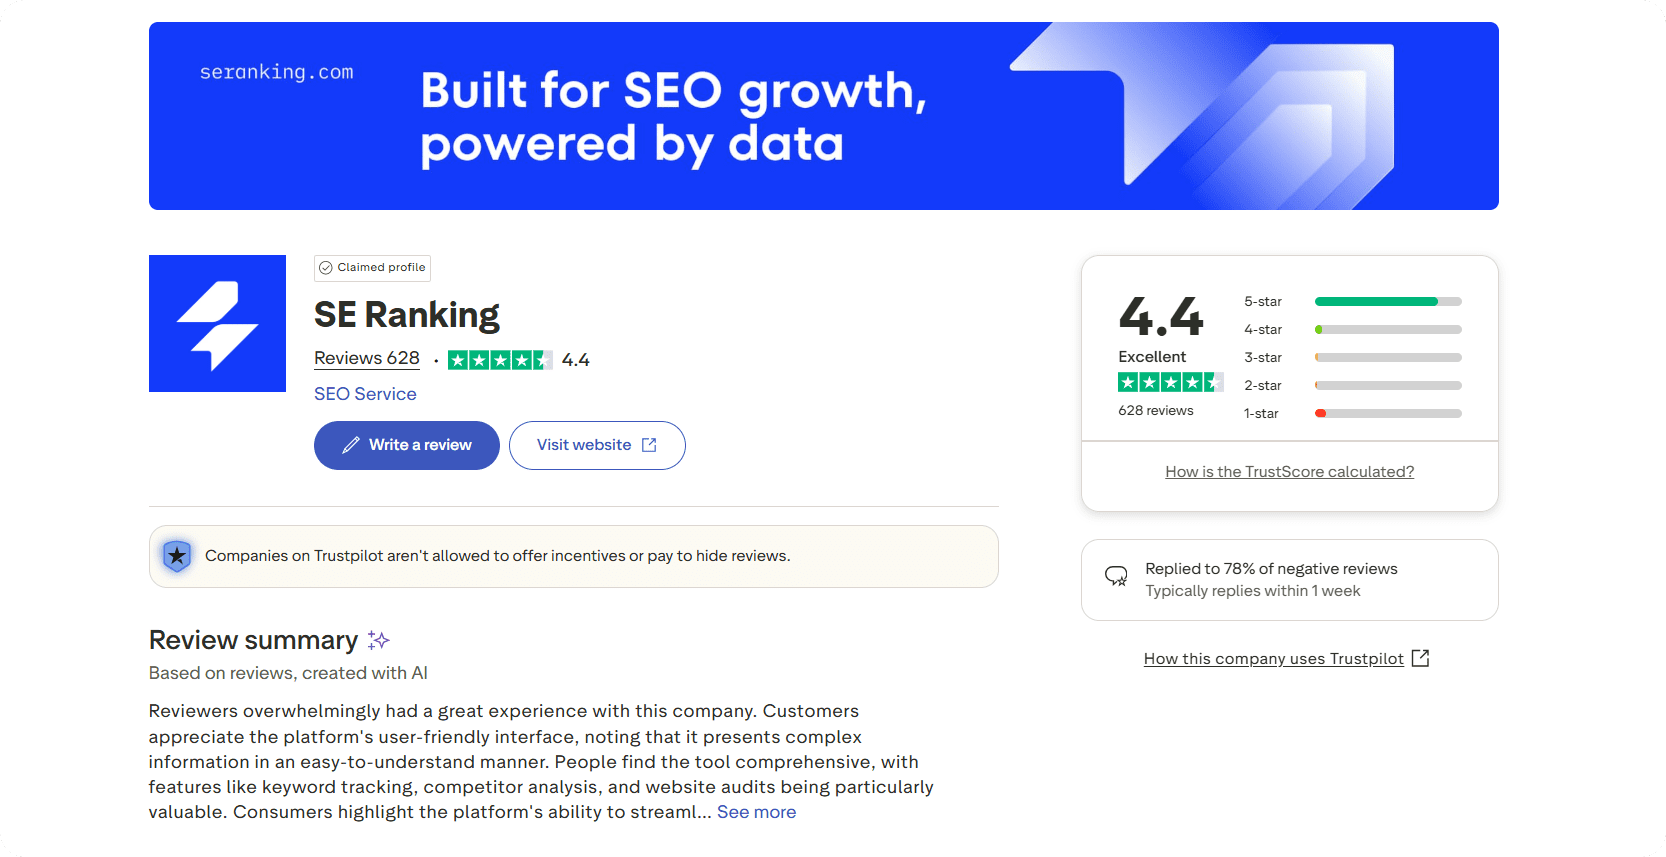
Task: Expand summary with See more
Action: (756, 812)
